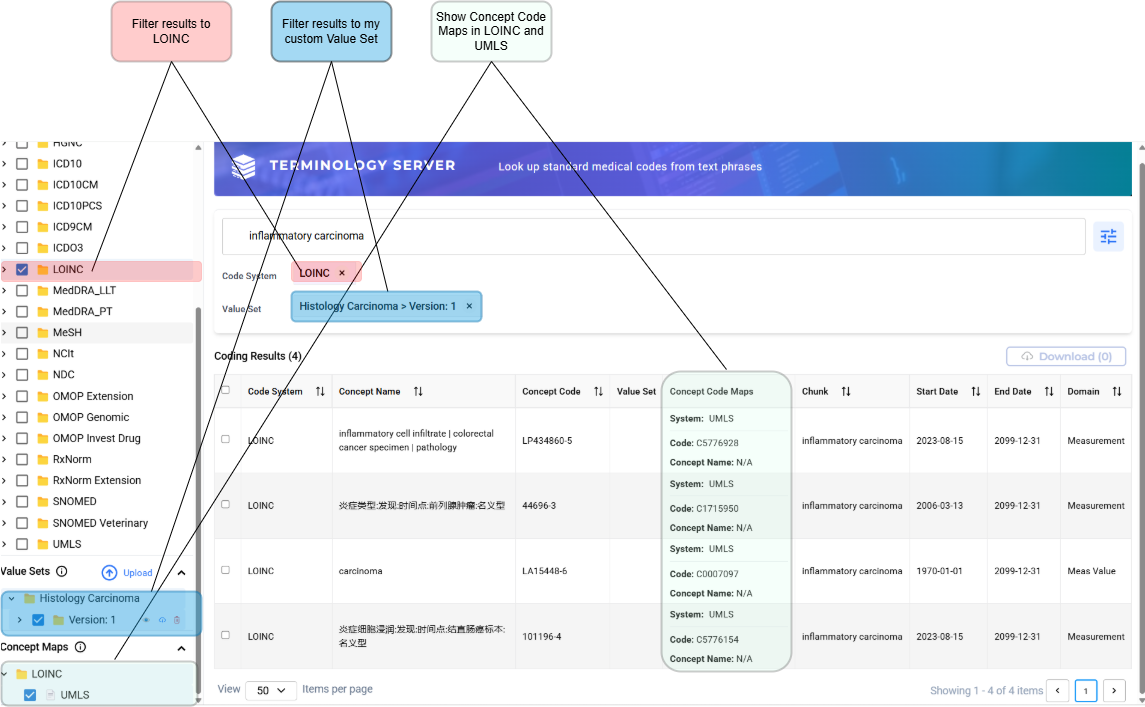Click the eye icon on Version: 1 row

click(x=146, y=620)
